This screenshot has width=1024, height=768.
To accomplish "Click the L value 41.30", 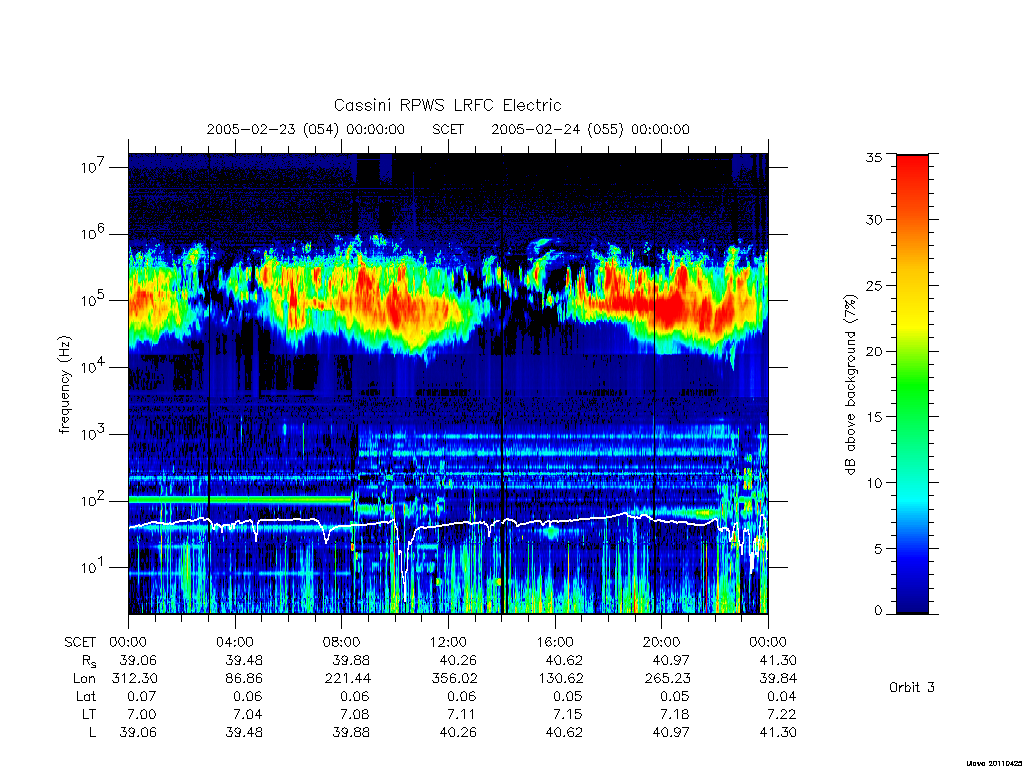I will (x=778, y=733).
